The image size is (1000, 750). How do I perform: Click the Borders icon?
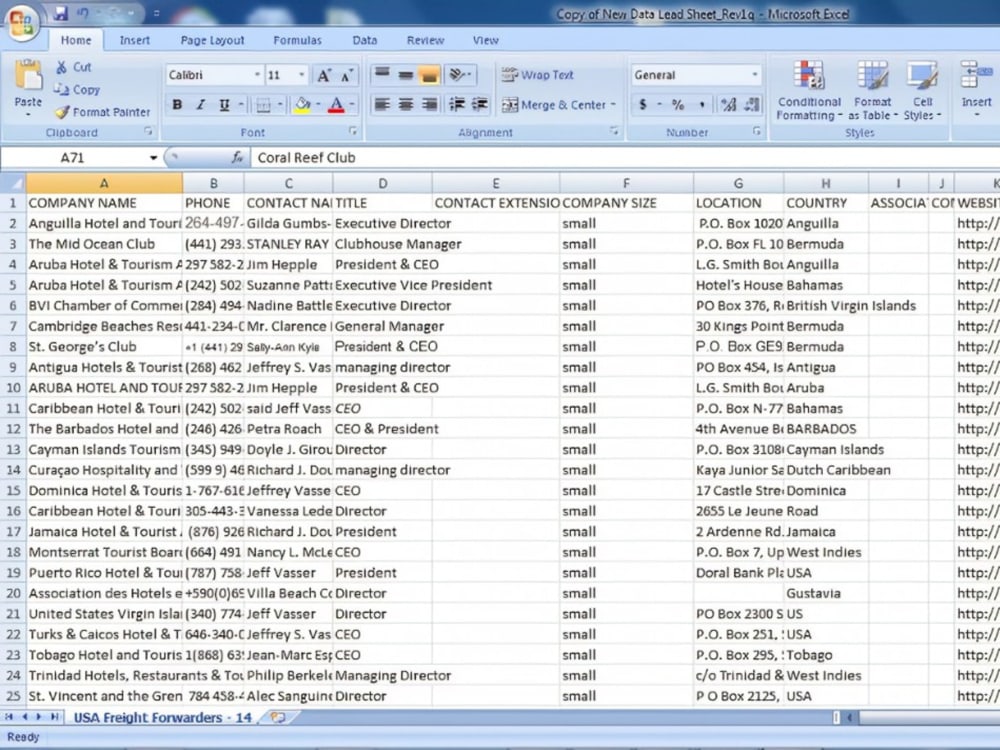263,105
